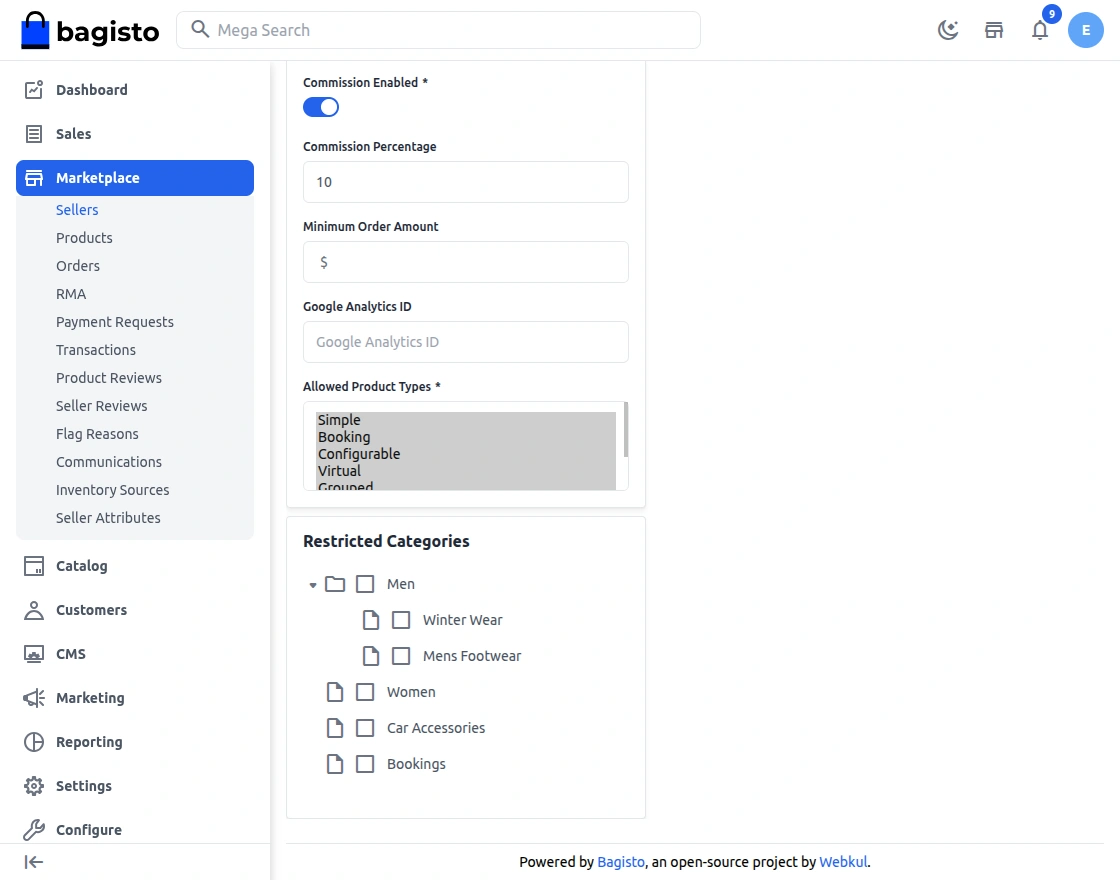Viewport: 1120px width, 880px height.
Task: Follow the Webkul footer link
Action: [x=843, y=862]
